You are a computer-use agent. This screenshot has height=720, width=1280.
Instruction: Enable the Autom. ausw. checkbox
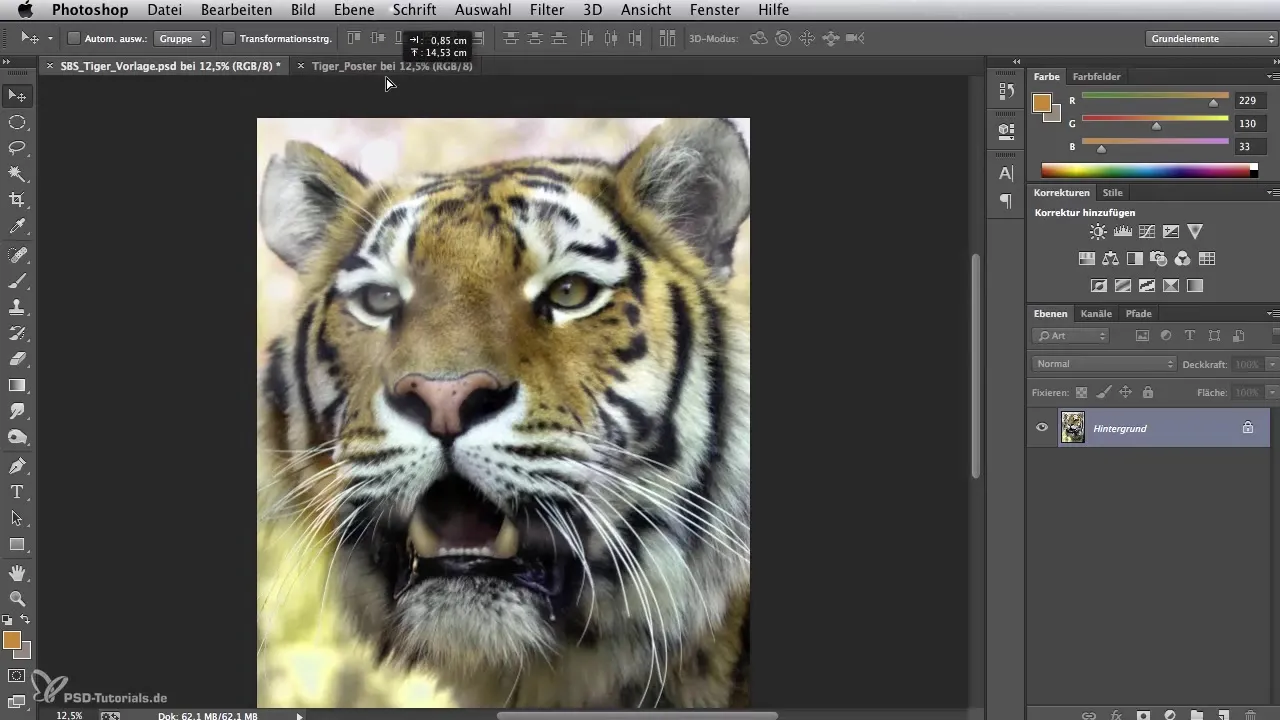74,38
